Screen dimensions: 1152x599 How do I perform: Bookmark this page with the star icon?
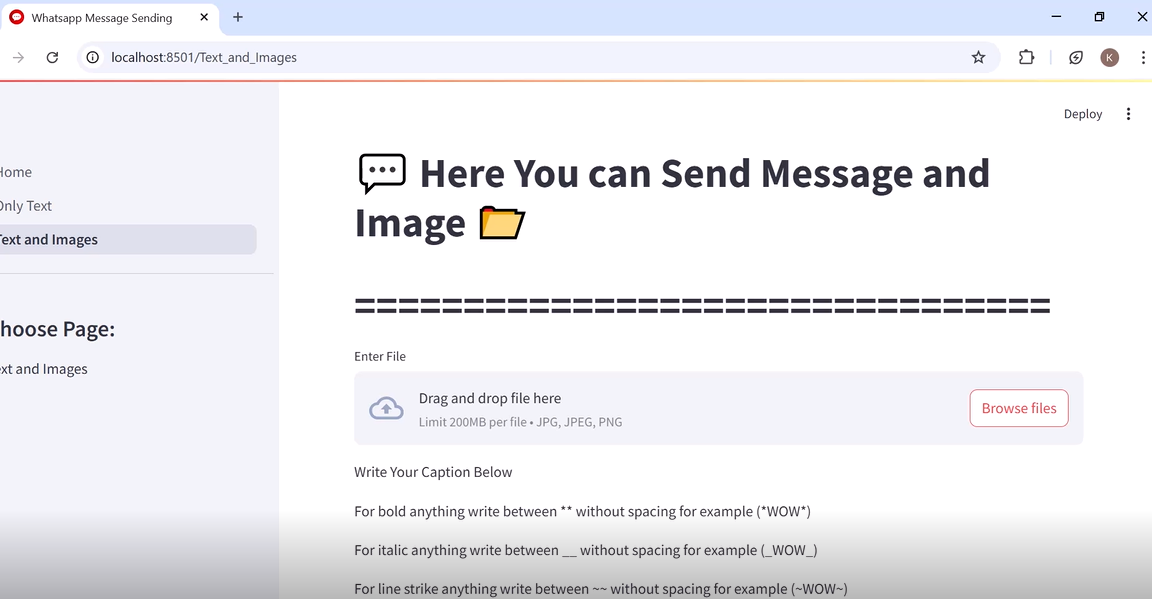point(978,57)
